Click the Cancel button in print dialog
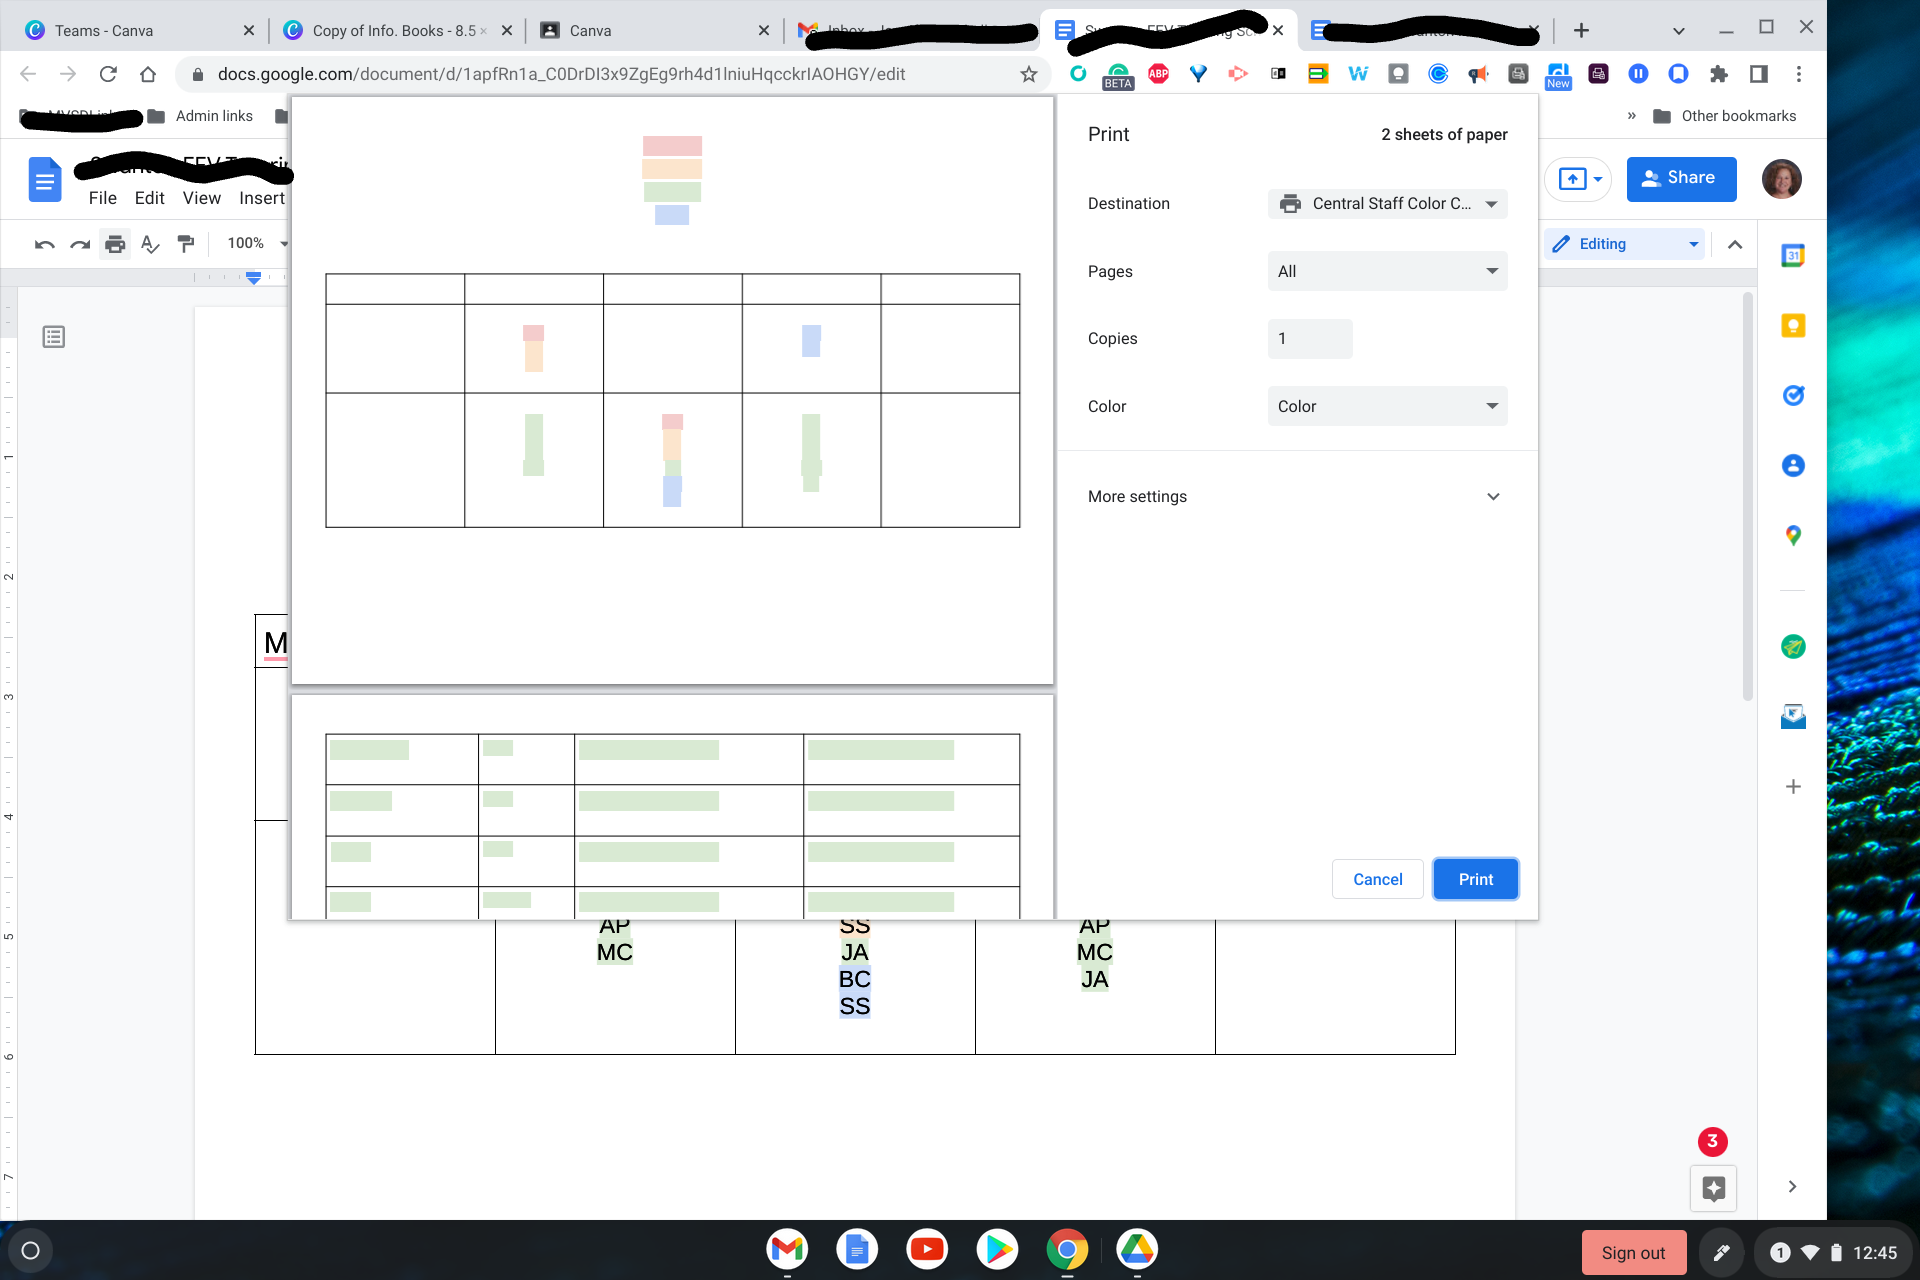Image resolution: width=1920 pixels, height=1280 pixels. (x=1377, y=878)
